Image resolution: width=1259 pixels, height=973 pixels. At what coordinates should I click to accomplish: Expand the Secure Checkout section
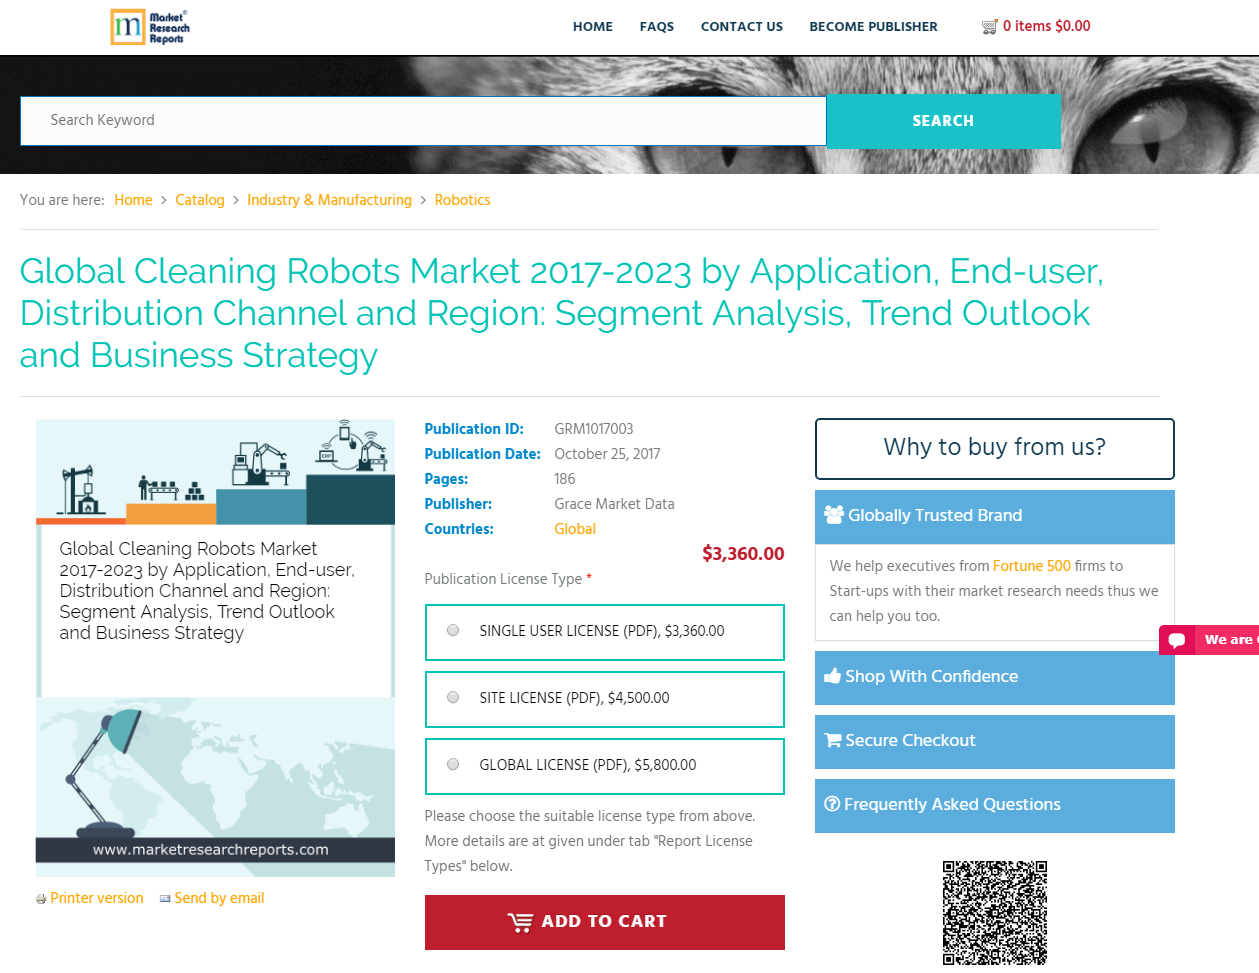(x=995, y=741)
